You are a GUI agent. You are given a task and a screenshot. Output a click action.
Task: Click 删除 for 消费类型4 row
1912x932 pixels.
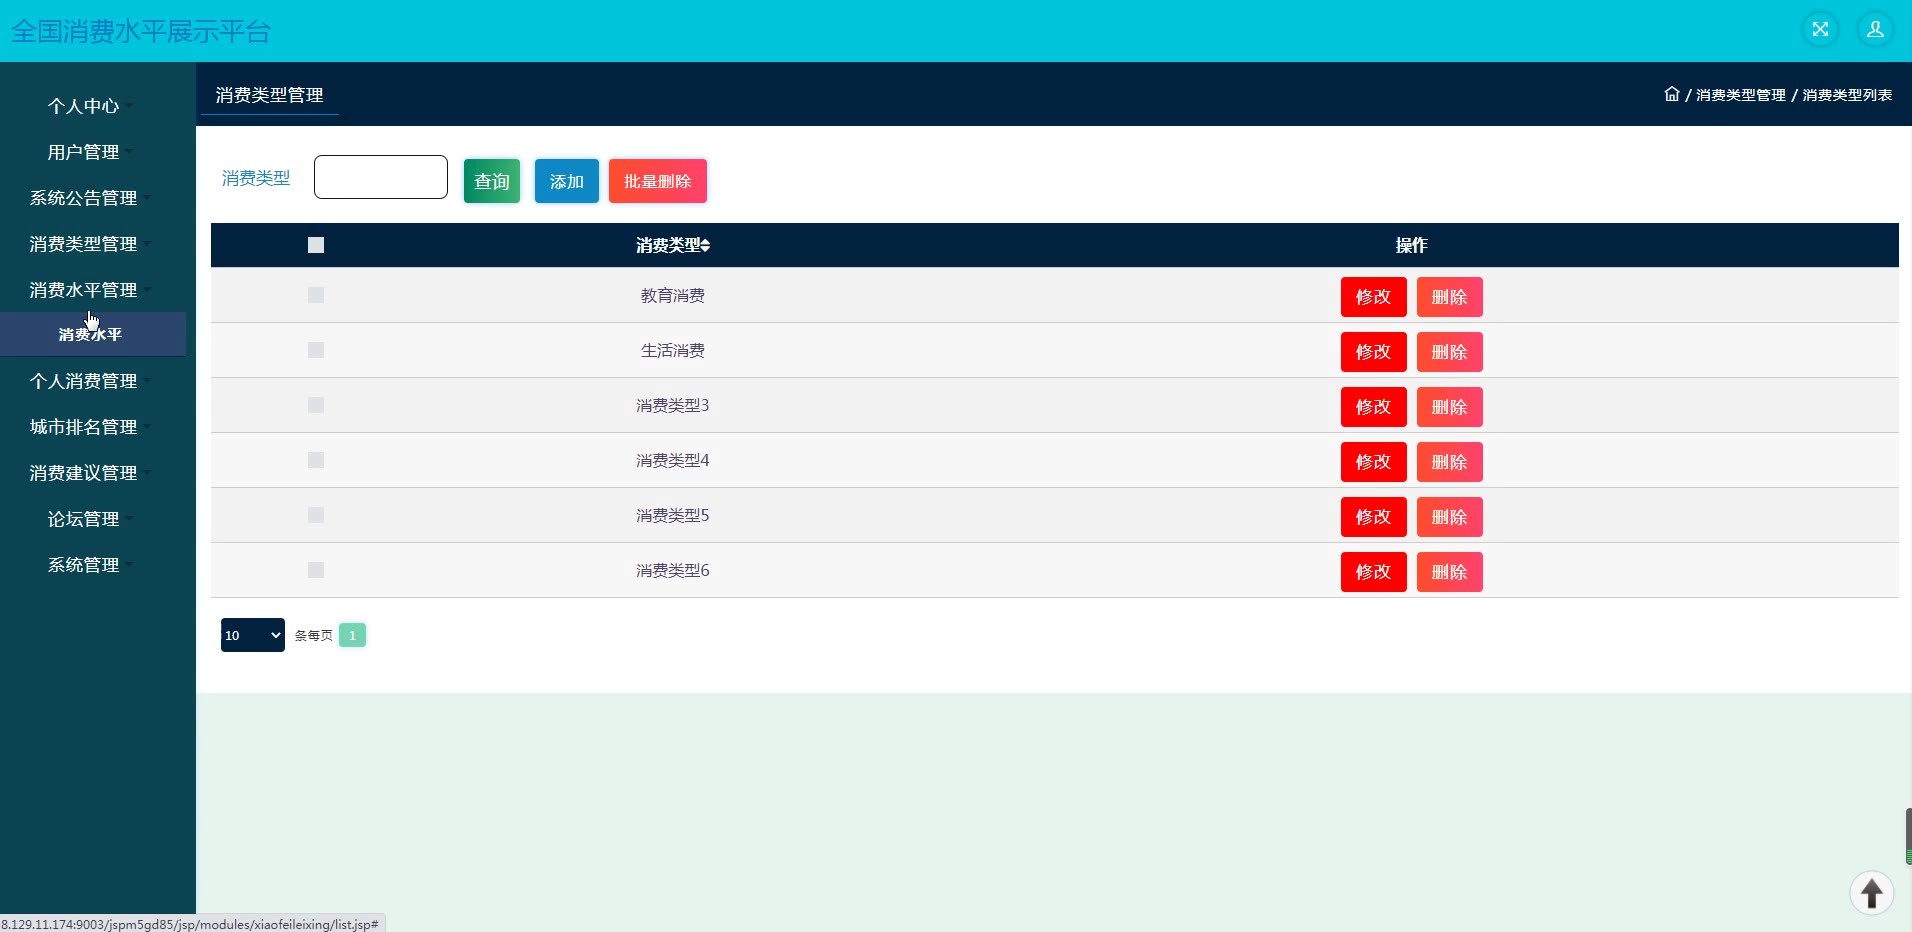(1450, 462)
